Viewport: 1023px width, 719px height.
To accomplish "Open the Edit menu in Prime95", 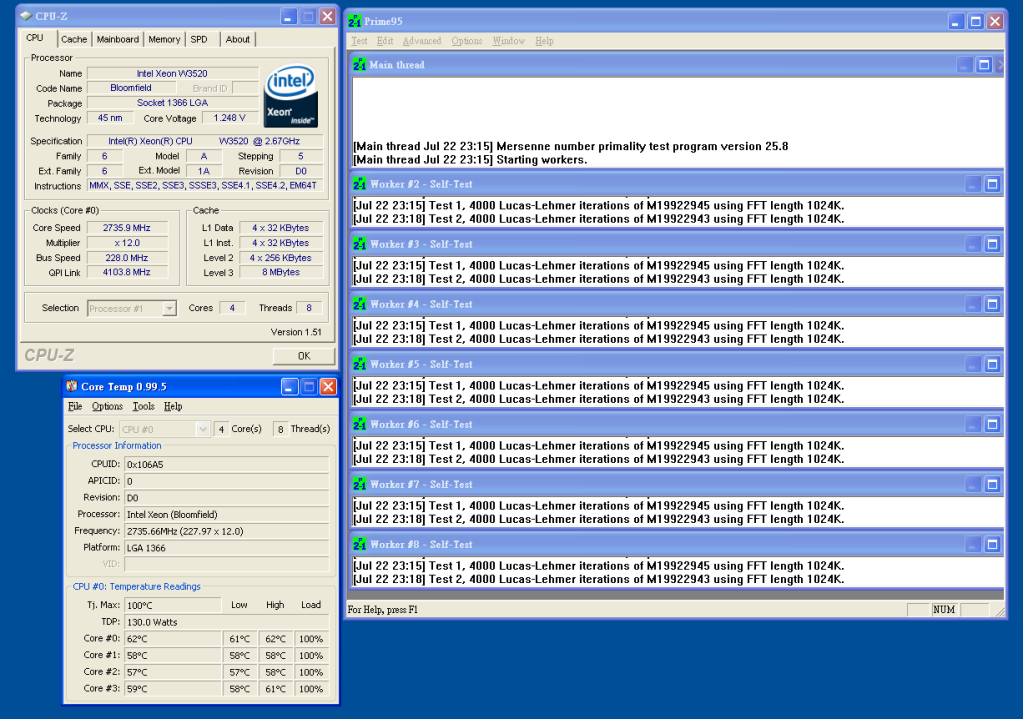I will [385, 41].
